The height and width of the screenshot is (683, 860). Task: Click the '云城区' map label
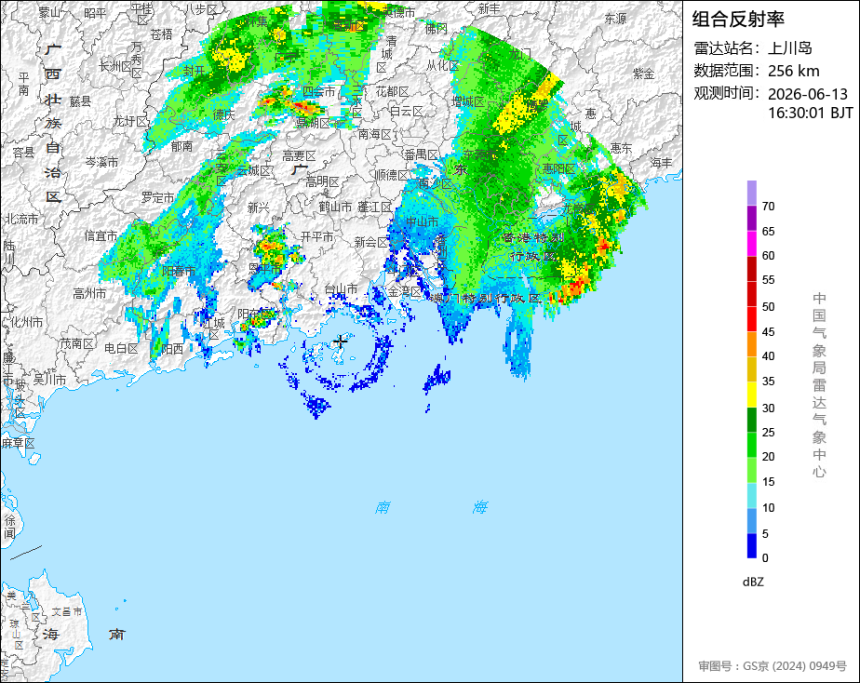(254, 171)
